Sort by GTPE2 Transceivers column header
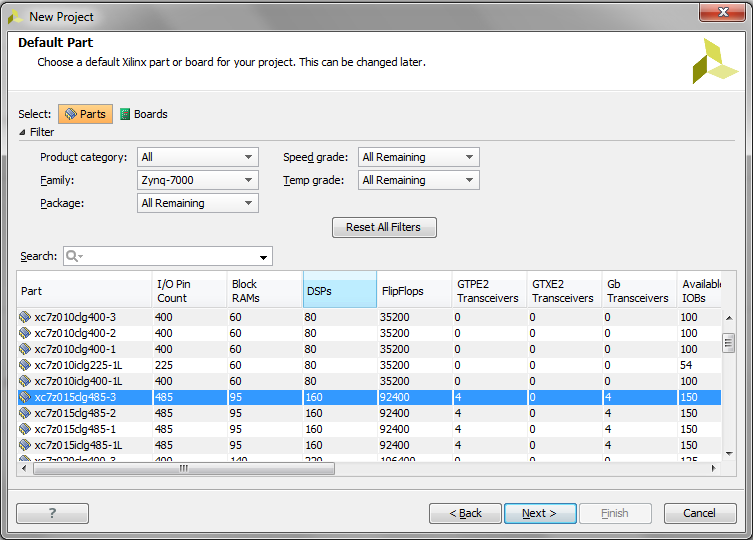 pos(489,291)
